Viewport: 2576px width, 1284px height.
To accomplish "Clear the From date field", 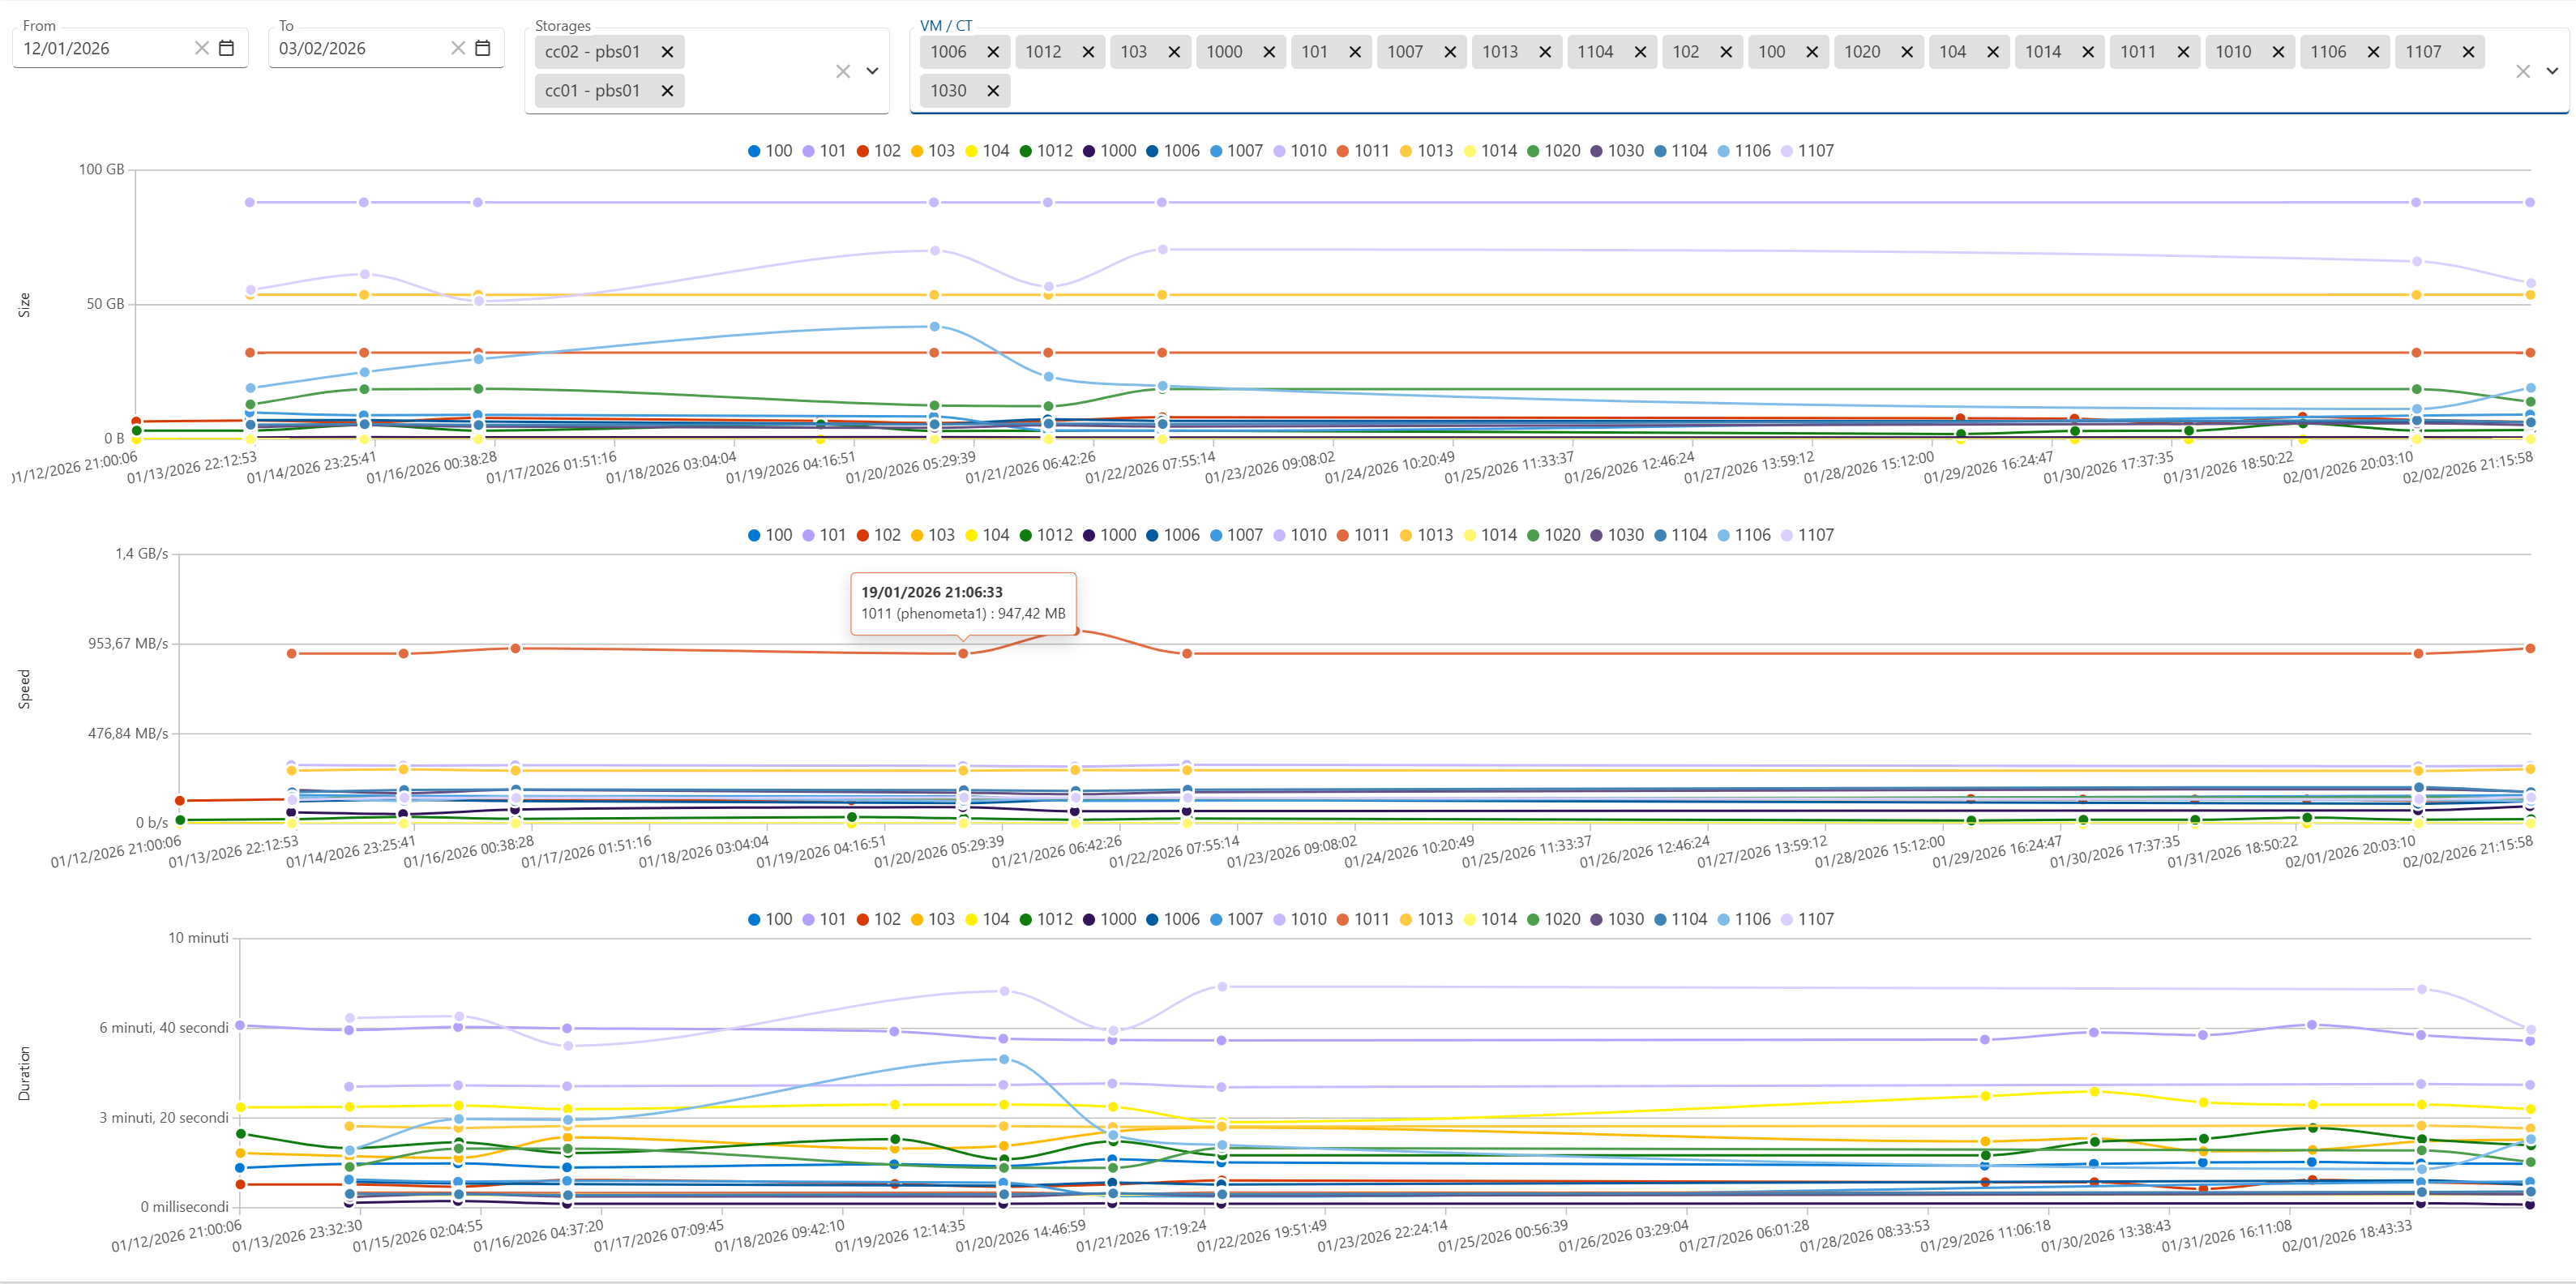I will click(203, 47).
